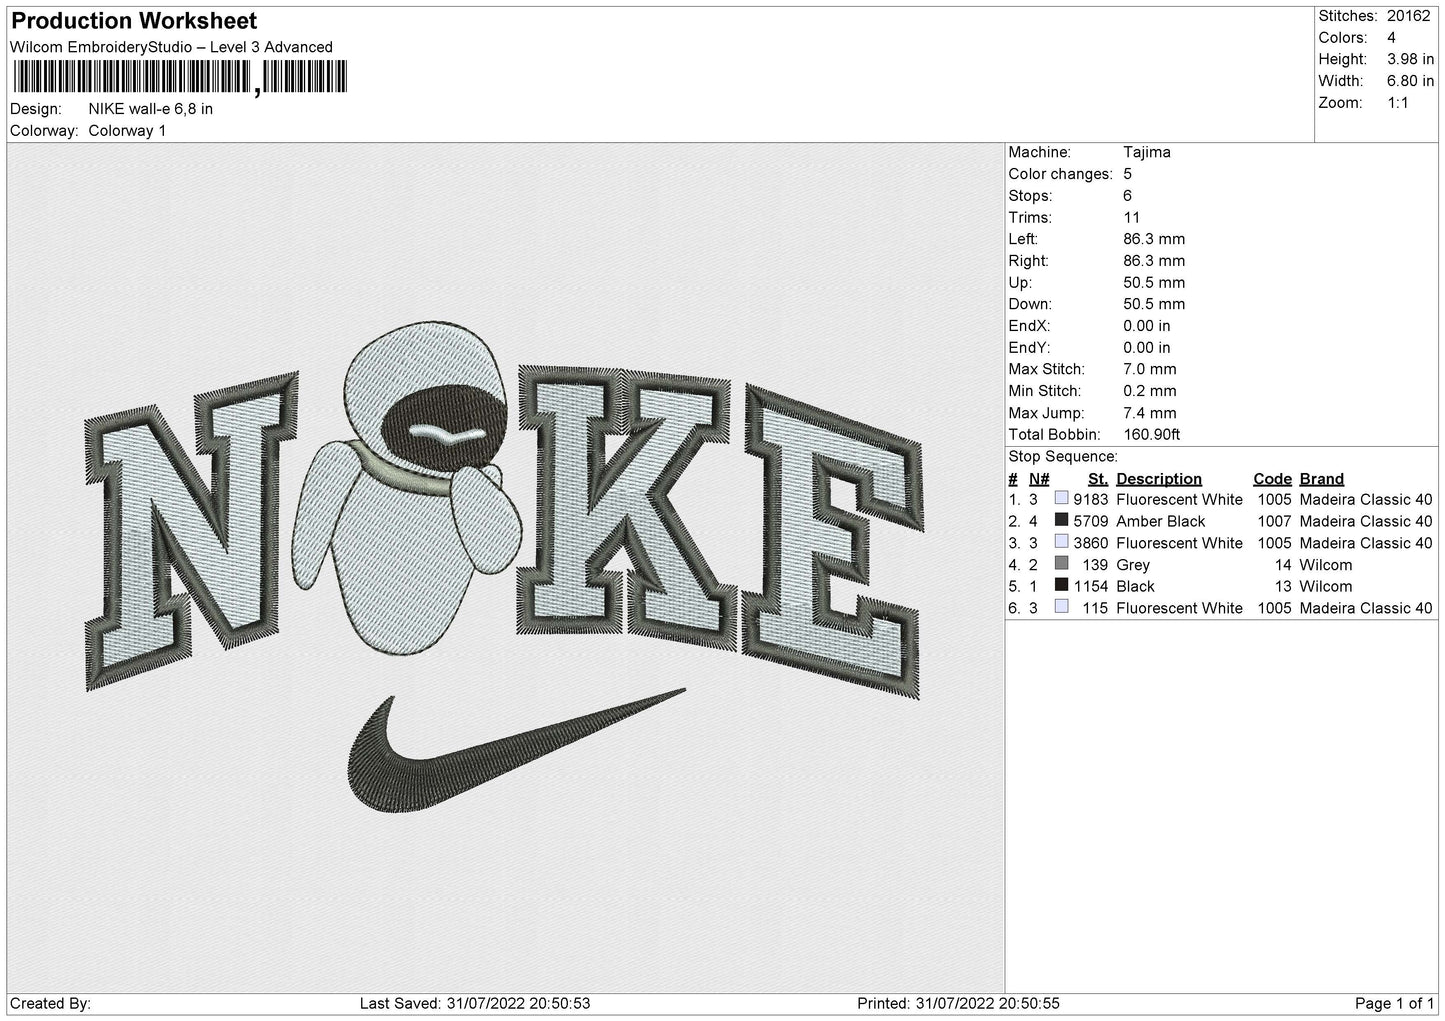Click the zoom value '1:1'

coord(1398,103)
